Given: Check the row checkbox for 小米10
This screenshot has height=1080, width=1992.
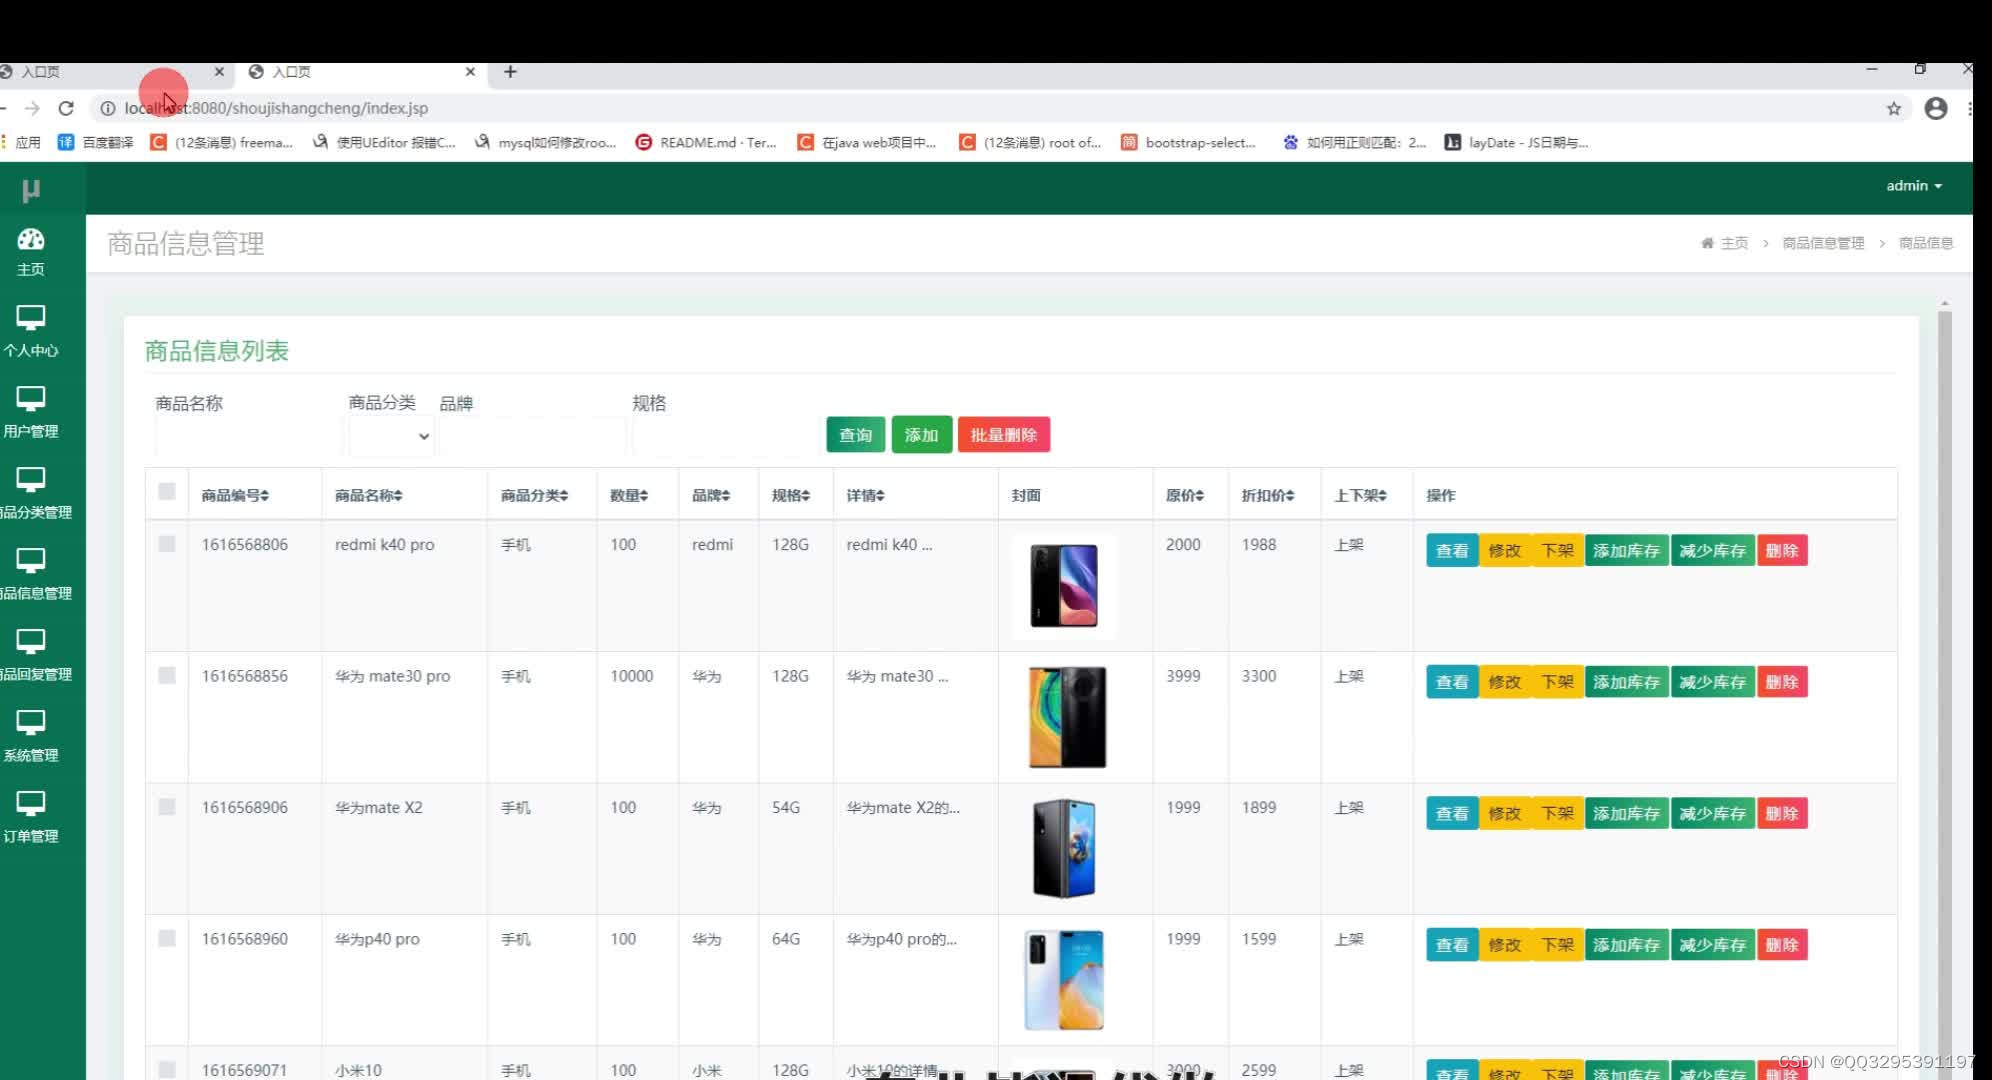Looking at the screenshot, I should click(167, 1070).
